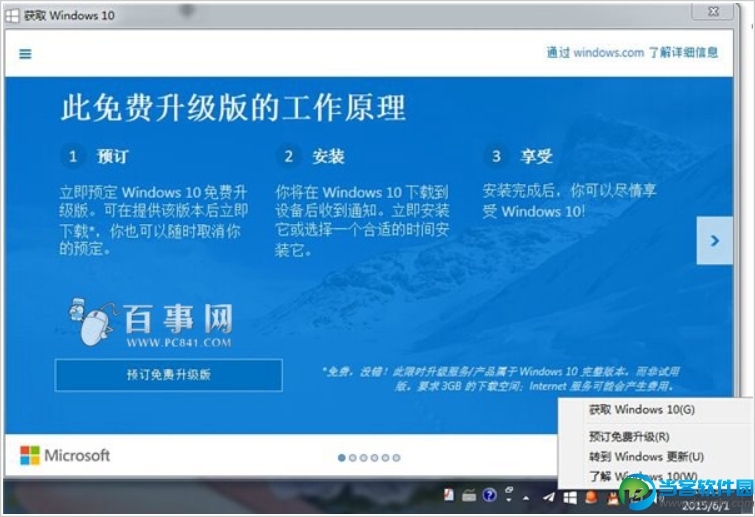Viewport: 755px width, 517px height.
Task: Open the hamburger menu icon
Action: click(x=25, y=54)
